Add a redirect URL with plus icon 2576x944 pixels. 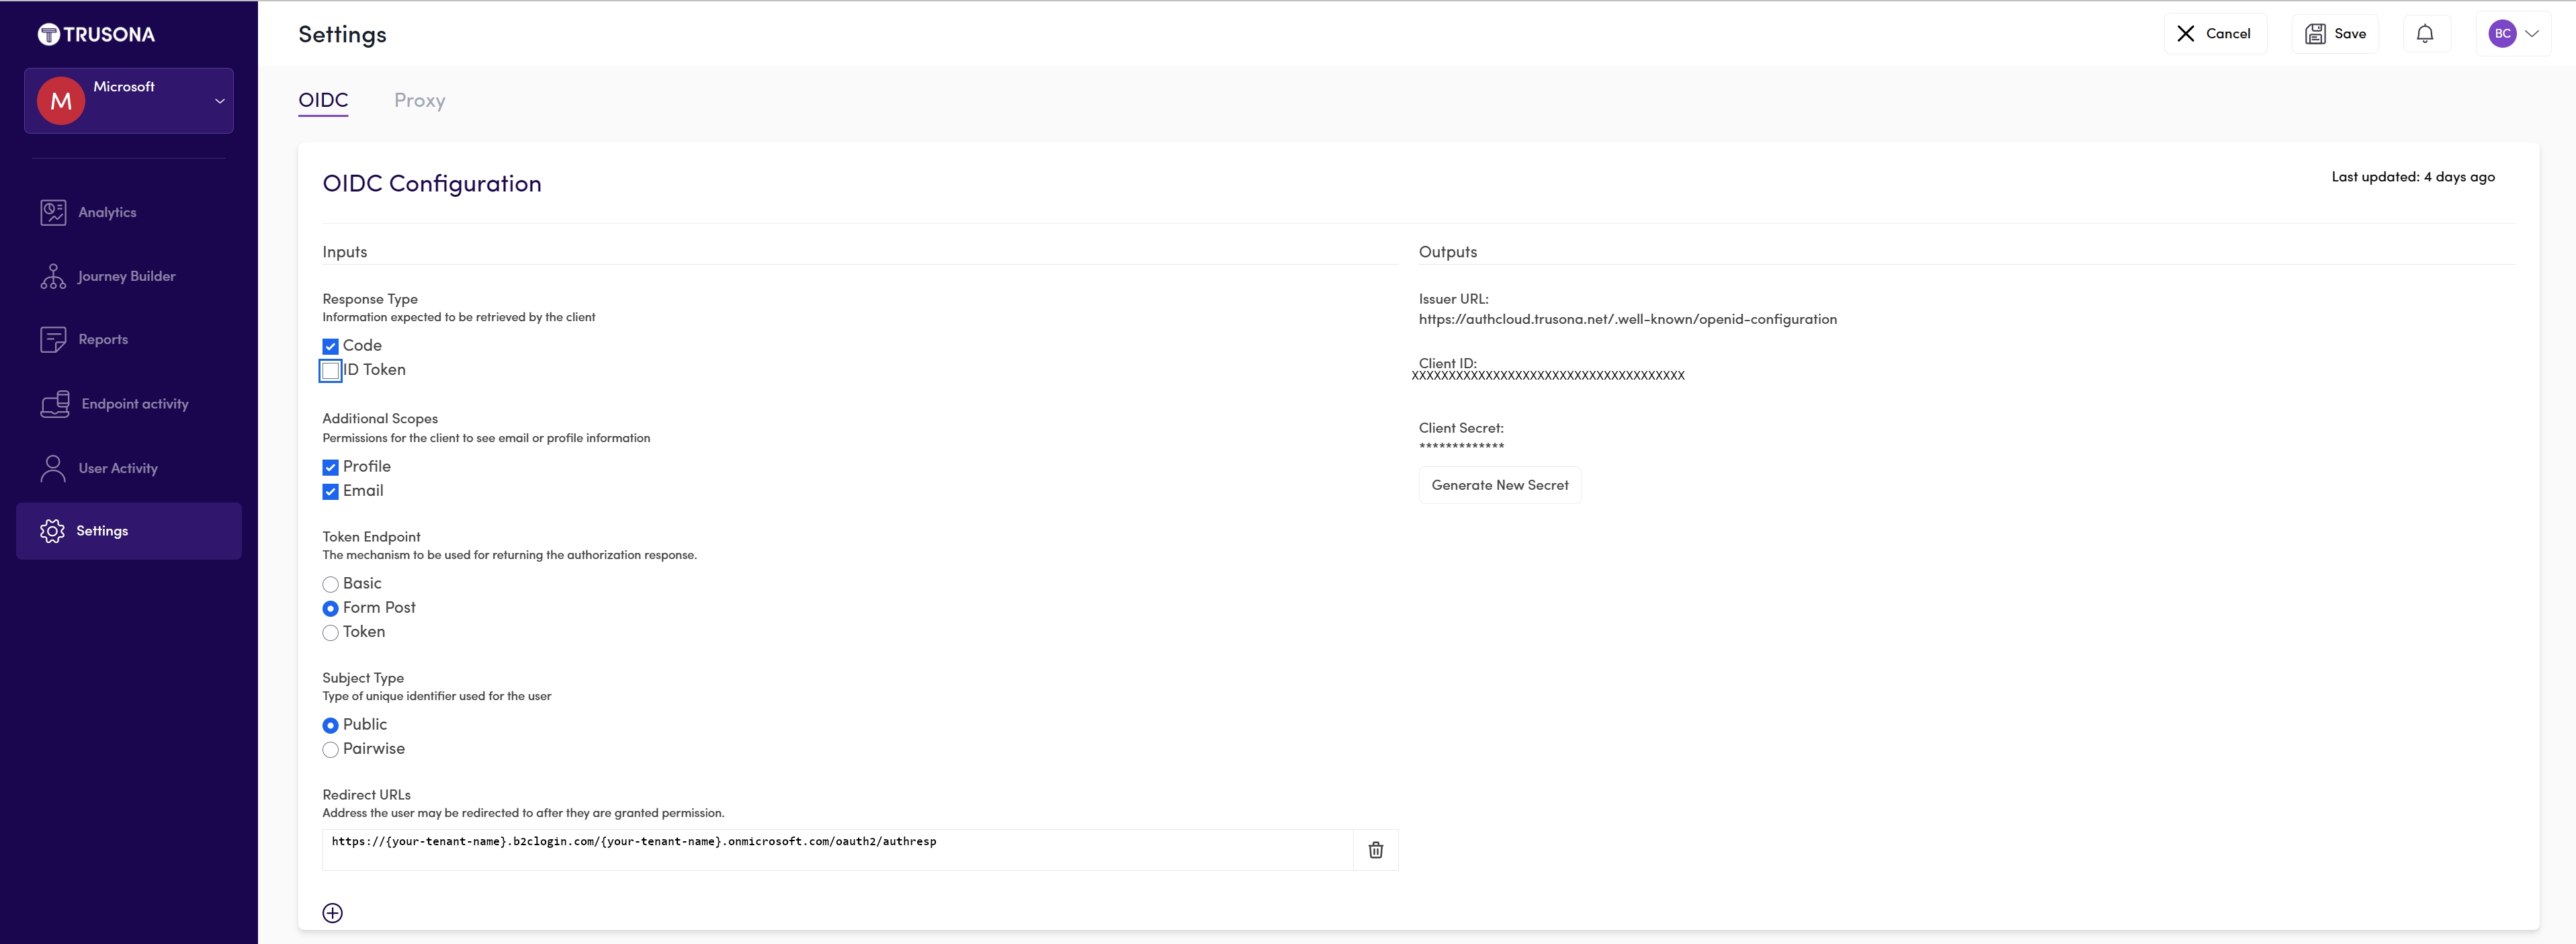pos(333,913)
